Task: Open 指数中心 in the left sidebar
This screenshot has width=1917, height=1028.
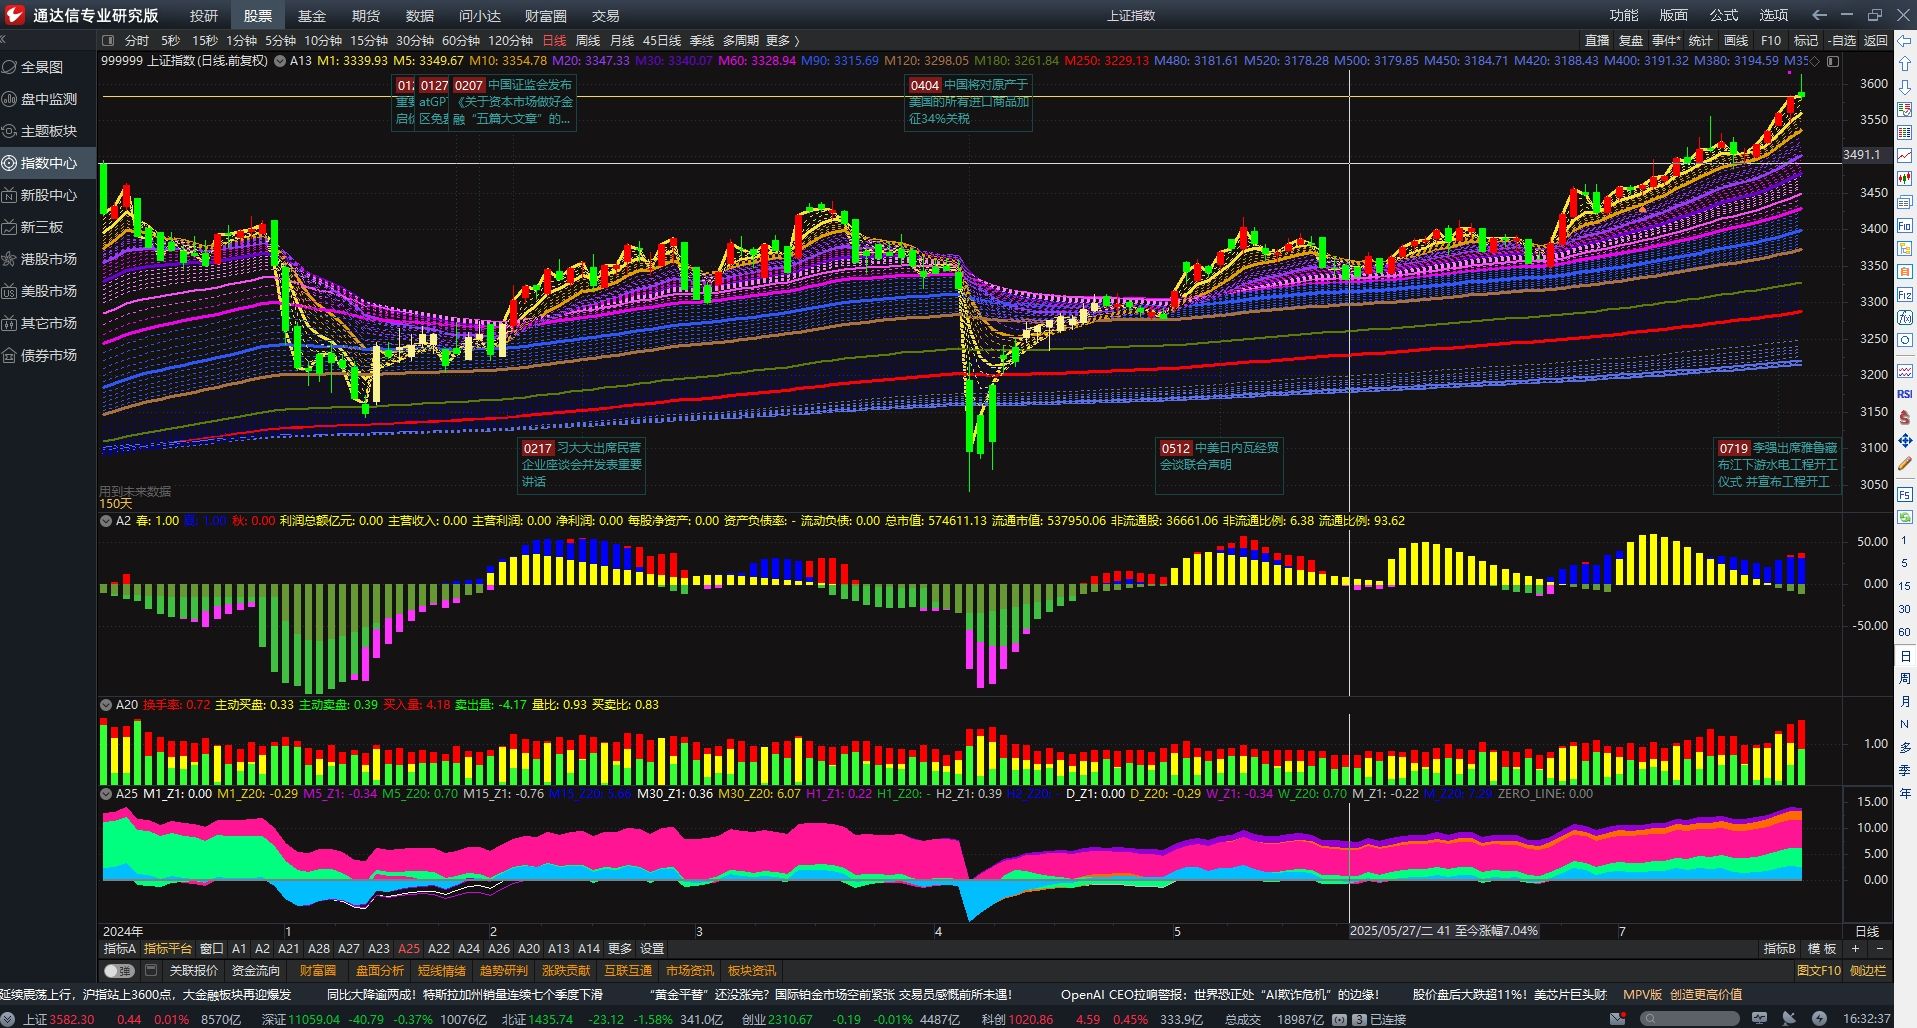Action: 48,163
